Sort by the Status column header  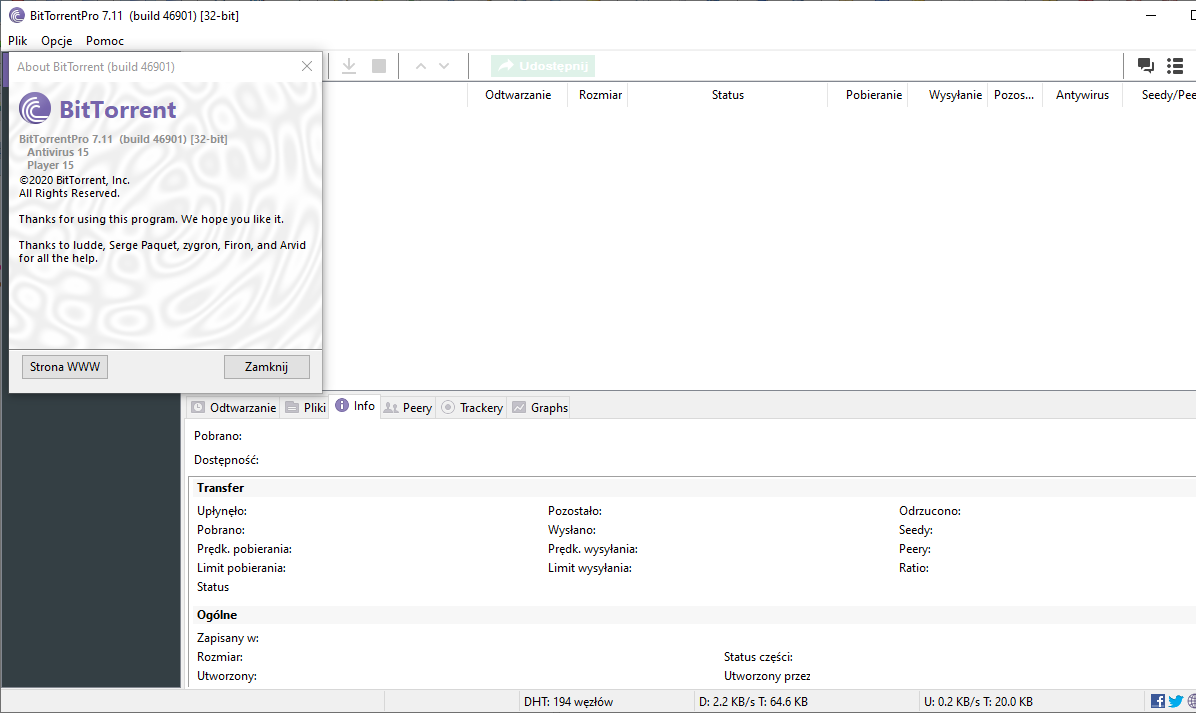pyautogui.click(x=728, y=95)
